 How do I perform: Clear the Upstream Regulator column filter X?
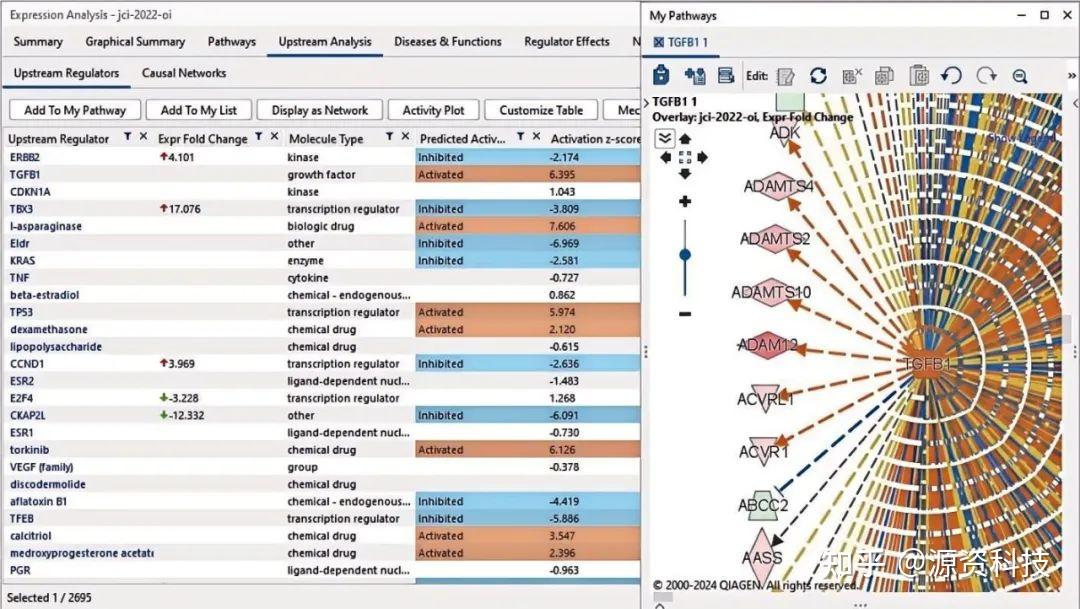(143, 136)
